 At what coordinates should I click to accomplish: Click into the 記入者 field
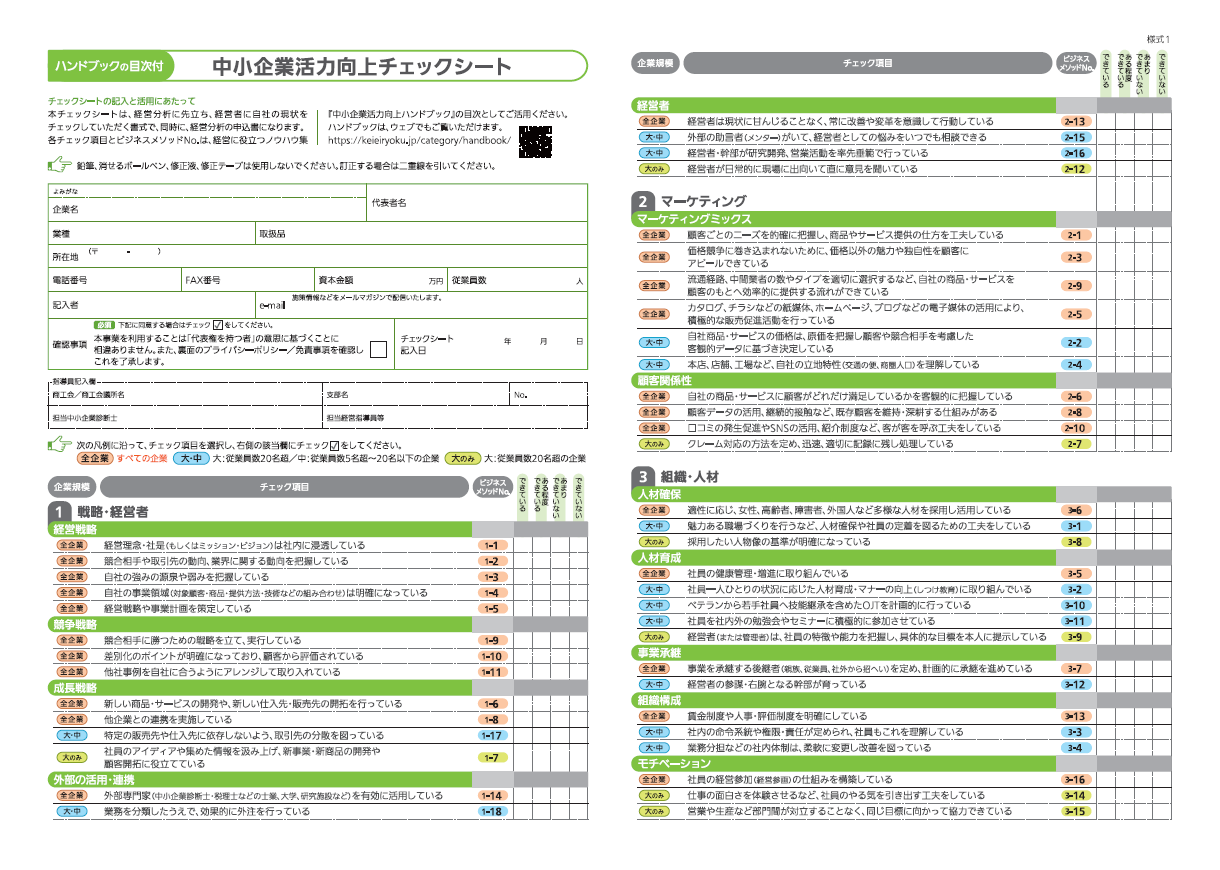pyautogui.click(x=151, y=305)
